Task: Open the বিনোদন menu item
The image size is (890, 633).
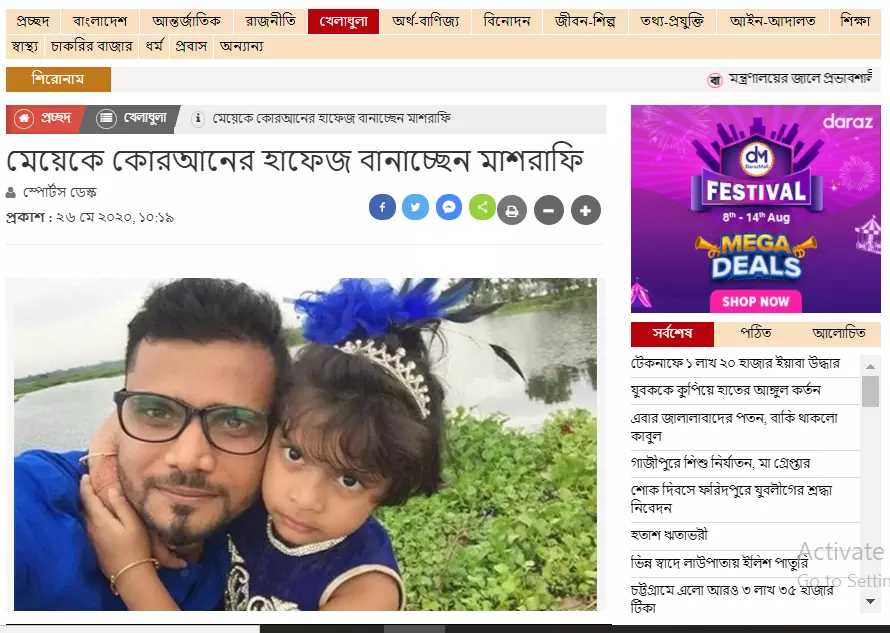Action: tap(507, 22)
